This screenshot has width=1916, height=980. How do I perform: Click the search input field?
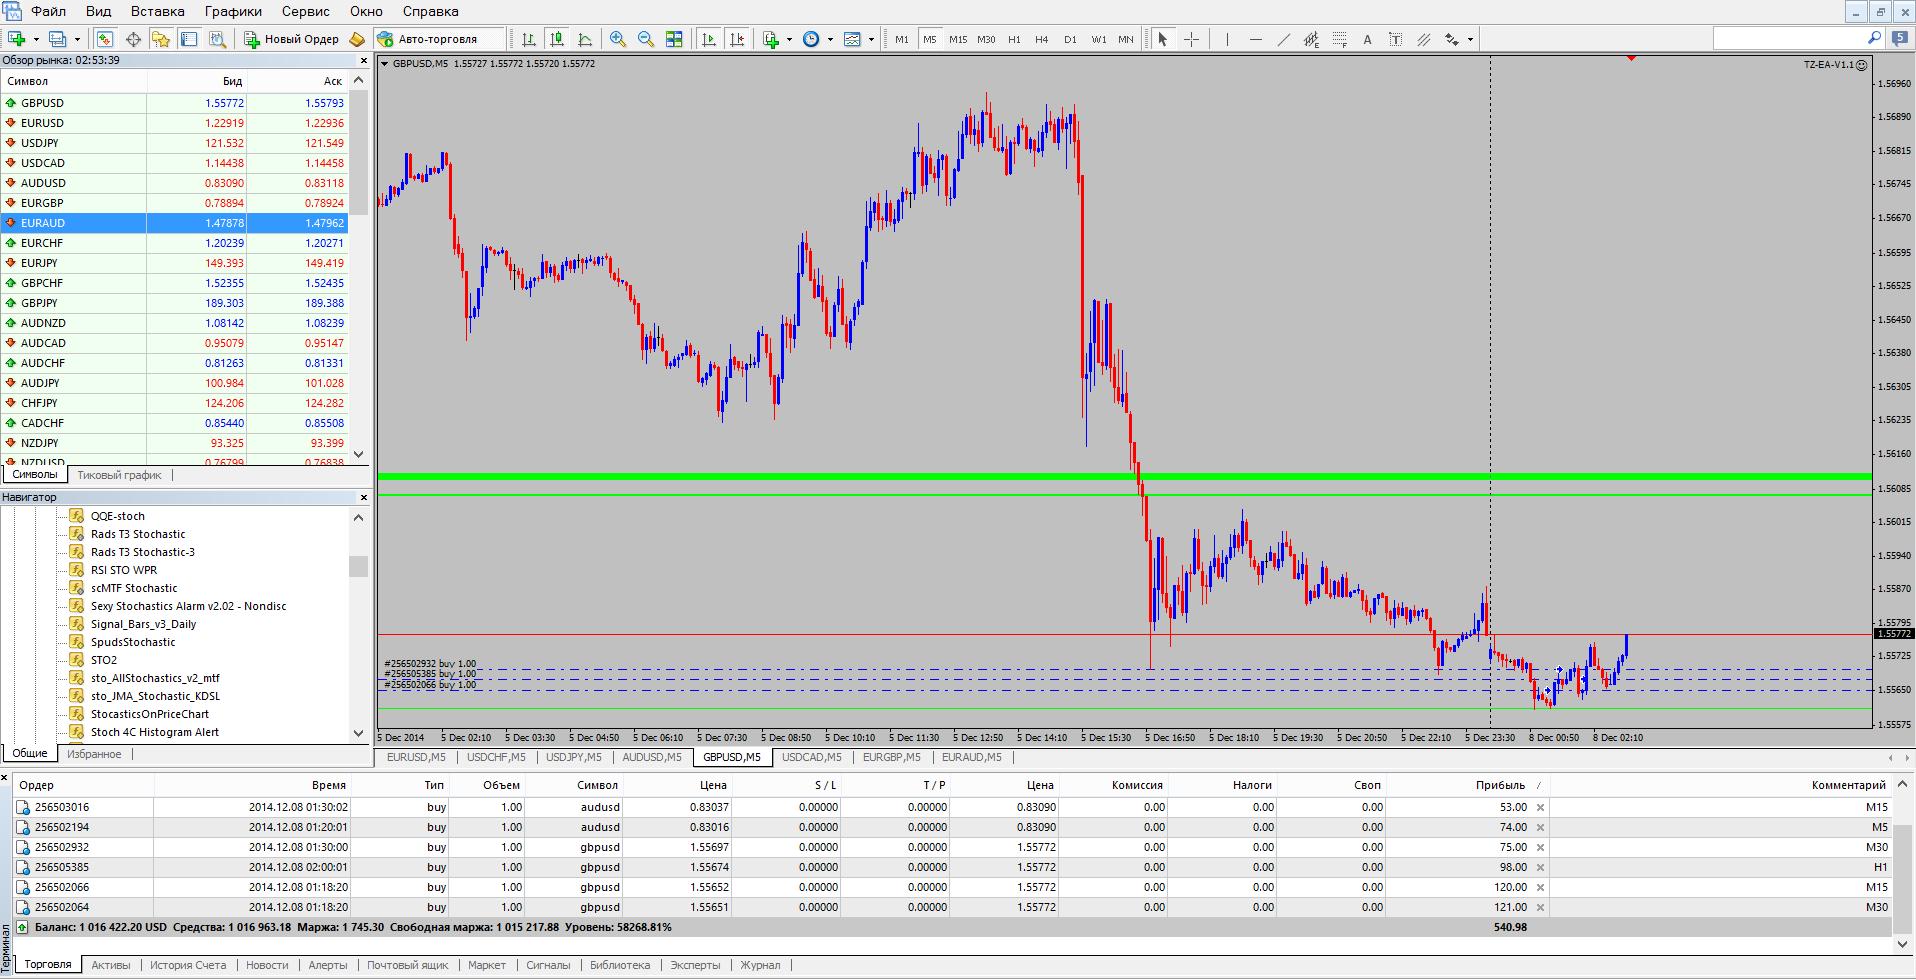[x=1797, y=38]
